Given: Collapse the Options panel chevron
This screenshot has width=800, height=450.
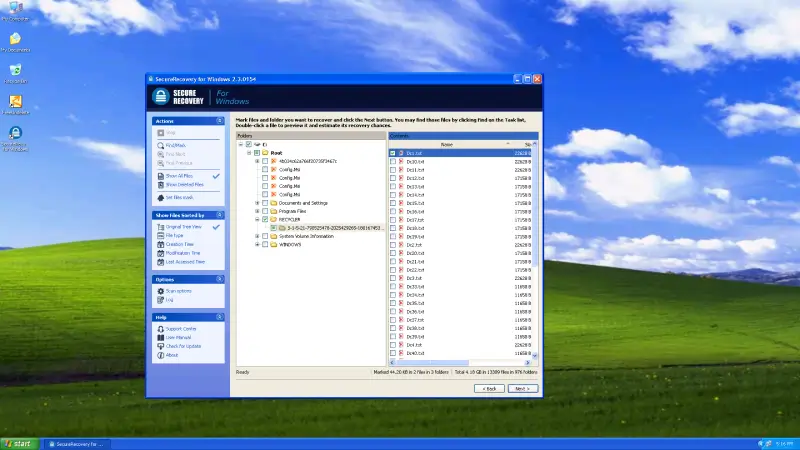Looking at the screenshot, I should tap(219, 279).
